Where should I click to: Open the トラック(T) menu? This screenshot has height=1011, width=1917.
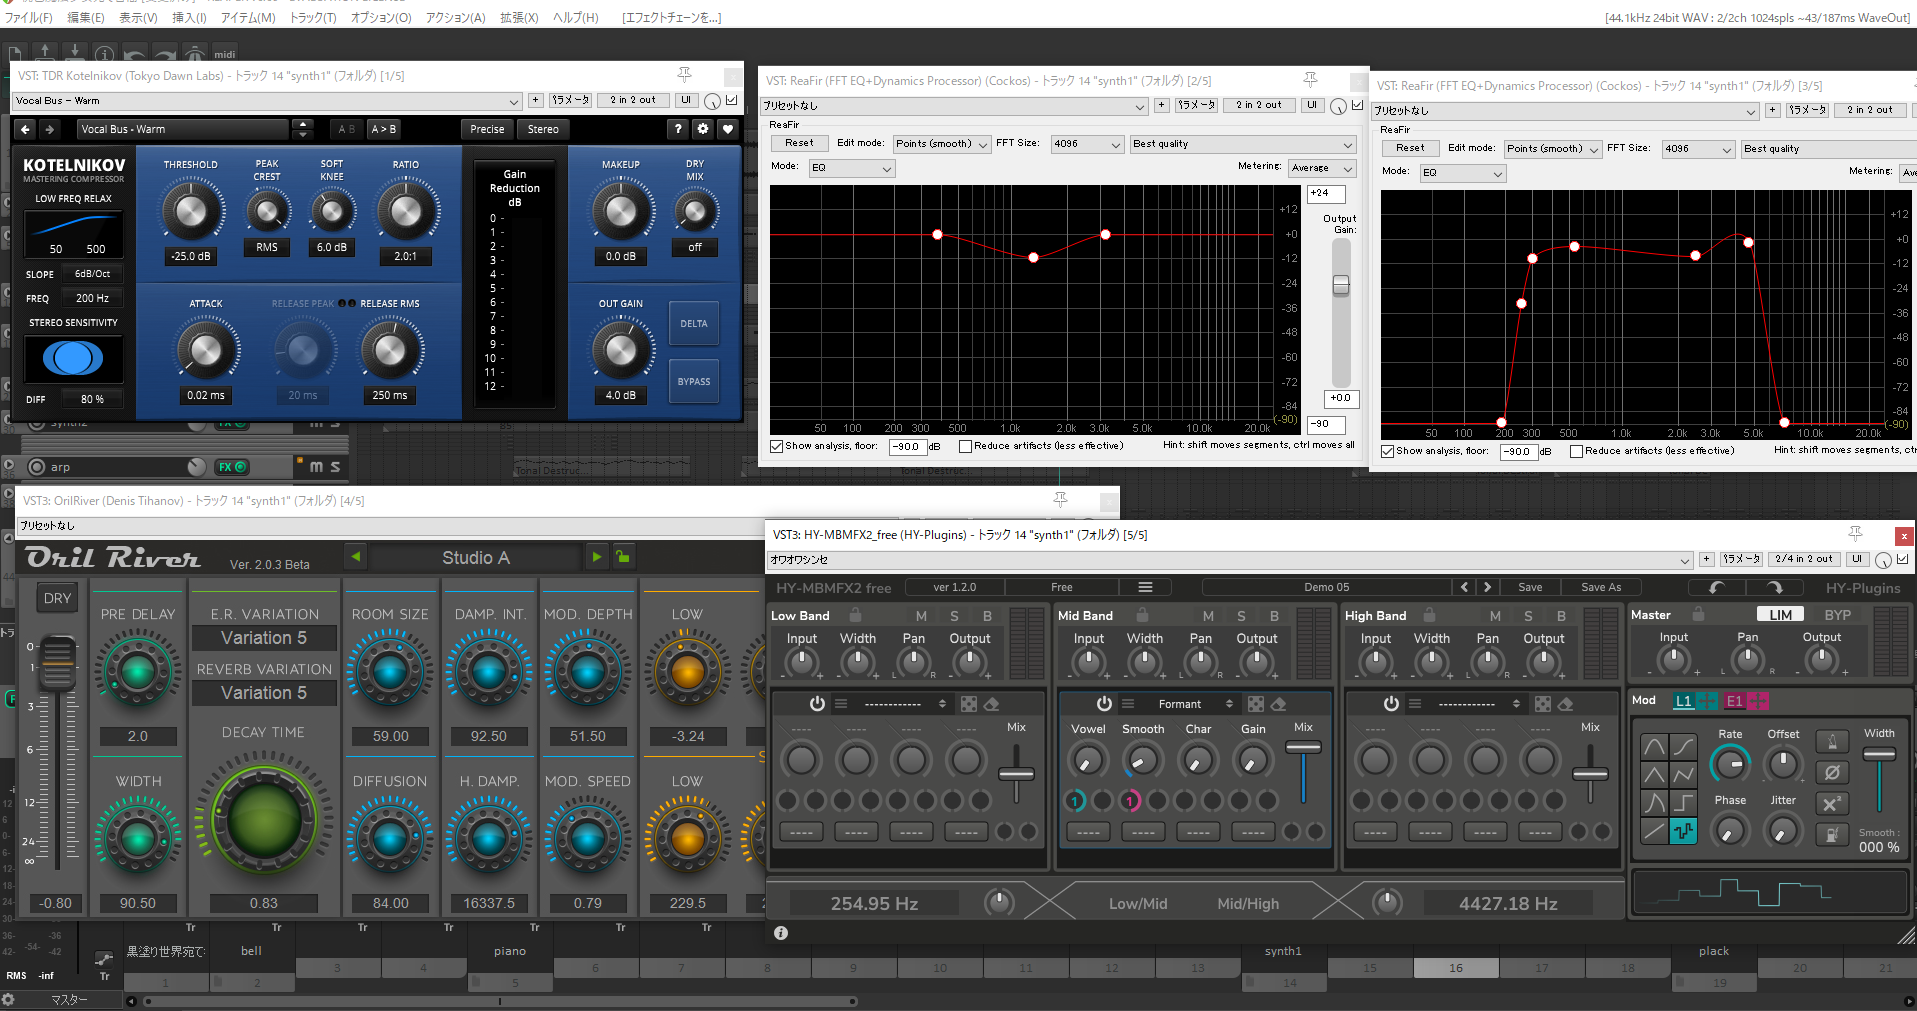click(x=313, y=18)
